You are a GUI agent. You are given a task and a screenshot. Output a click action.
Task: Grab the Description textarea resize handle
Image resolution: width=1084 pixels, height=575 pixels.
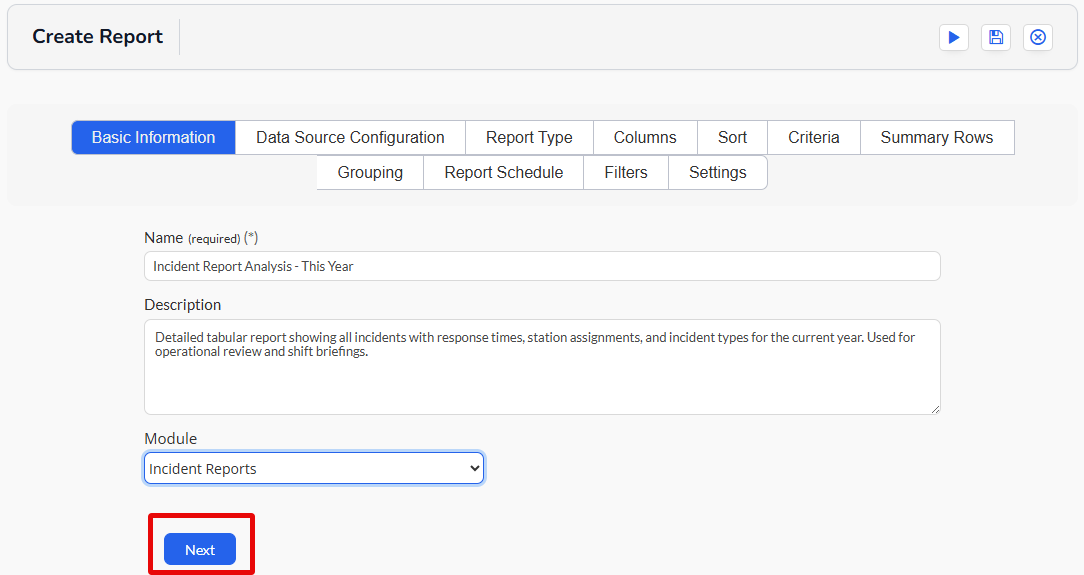[935, 409]
